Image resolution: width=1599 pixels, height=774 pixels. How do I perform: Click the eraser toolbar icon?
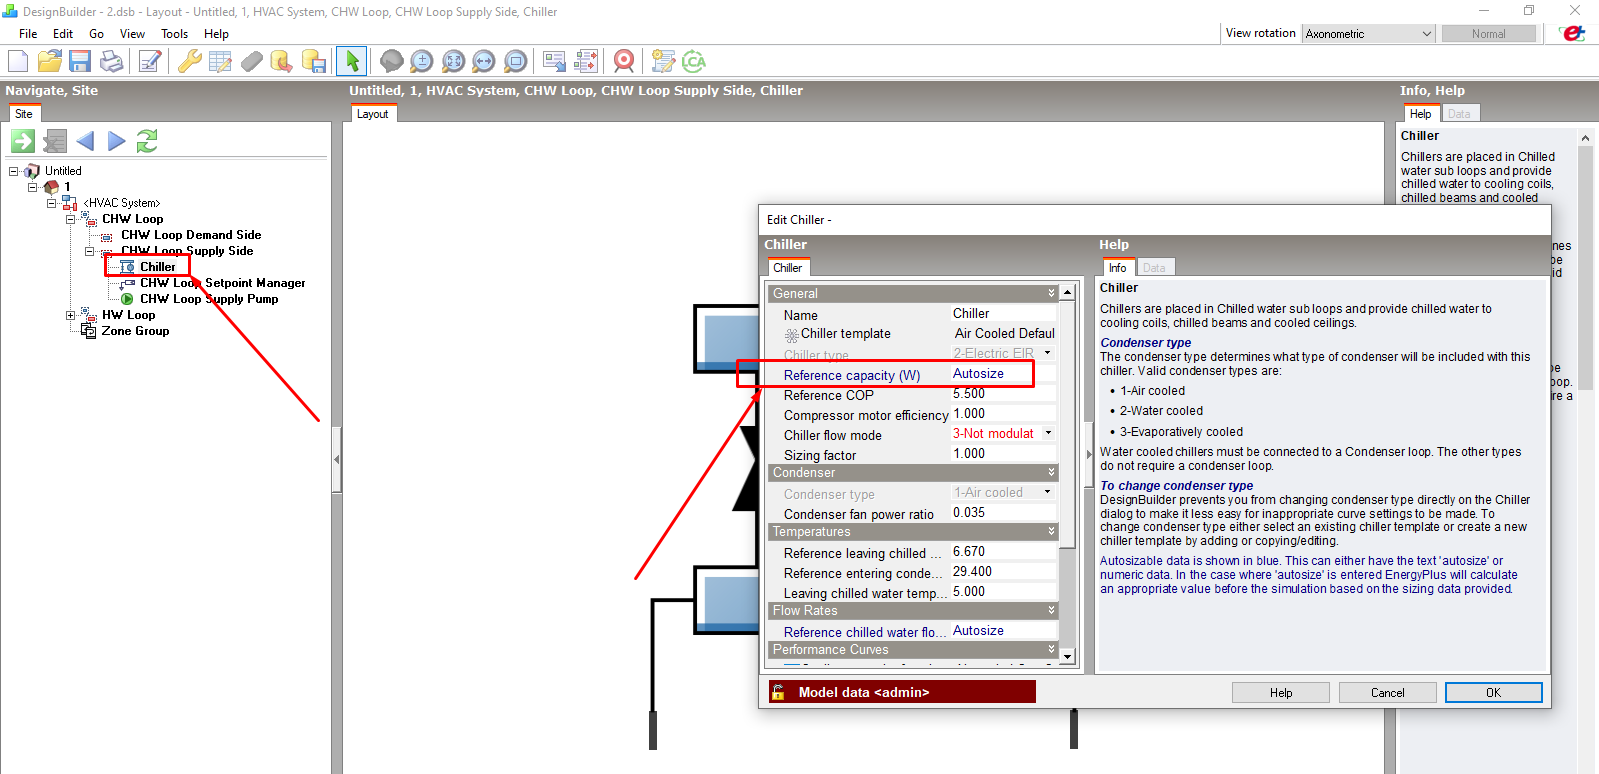[x=252, y=61]
